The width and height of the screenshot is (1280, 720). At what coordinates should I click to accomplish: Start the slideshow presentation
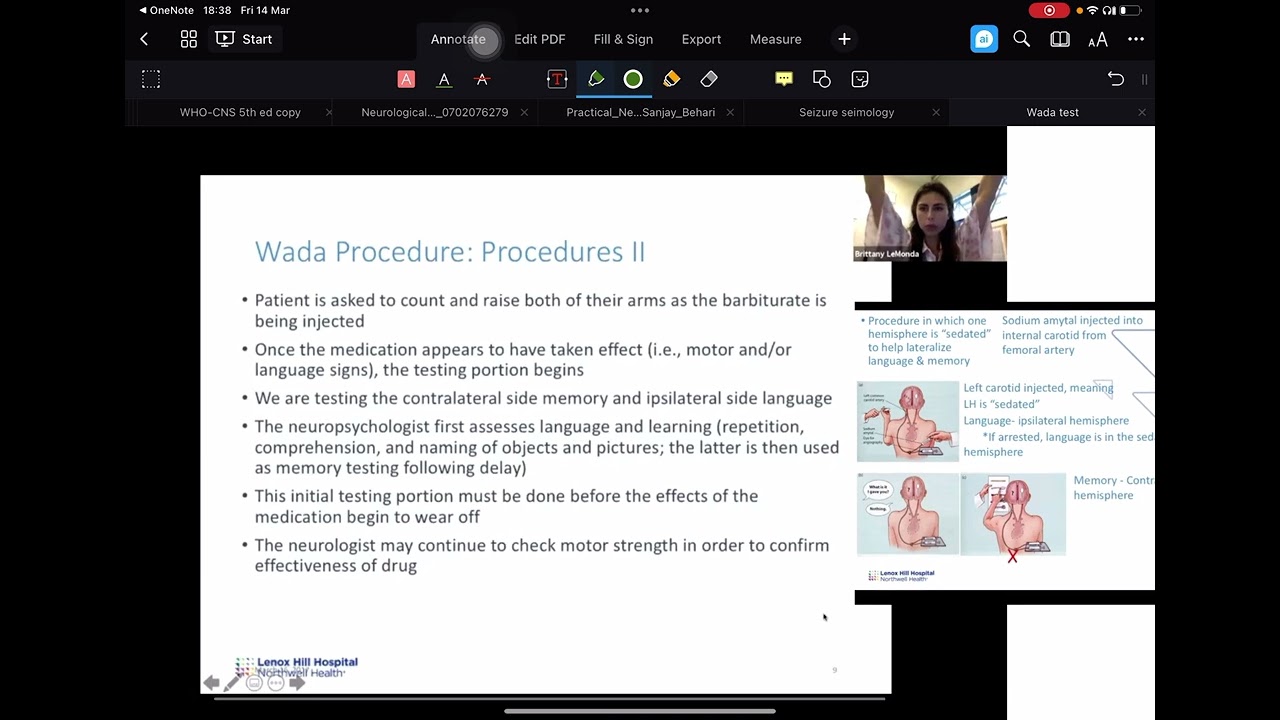244,39
